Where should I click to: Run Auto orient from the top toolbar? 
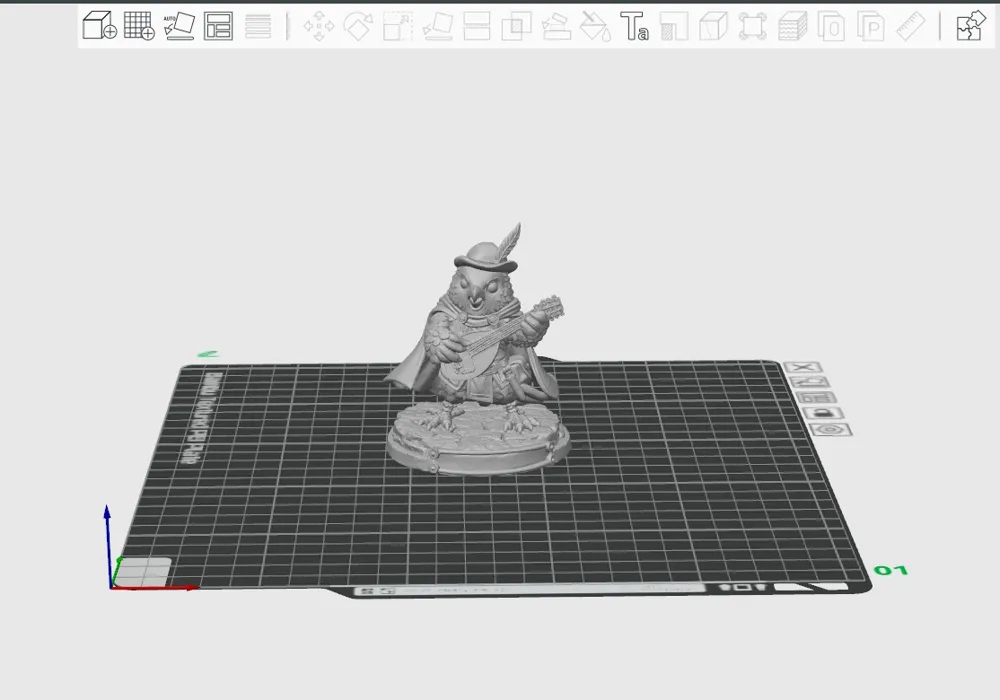179,26
